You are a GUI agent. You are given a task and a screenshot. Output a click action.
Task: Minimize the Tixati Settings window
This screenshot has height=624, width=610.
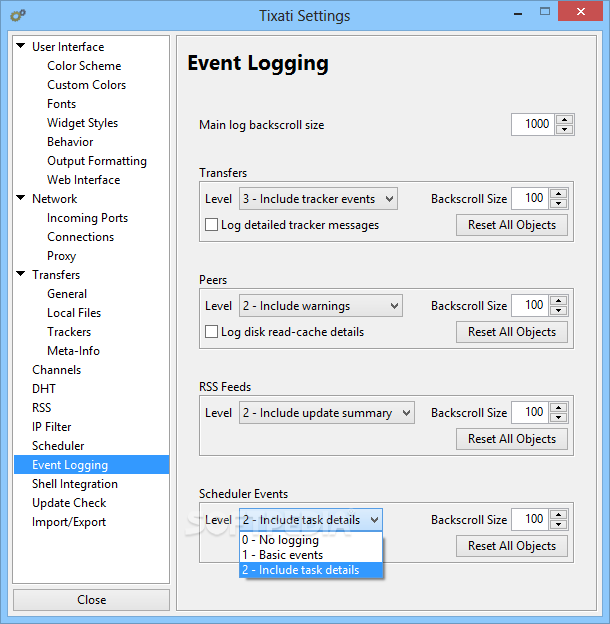pyautogui.click(x=518, y=13)
